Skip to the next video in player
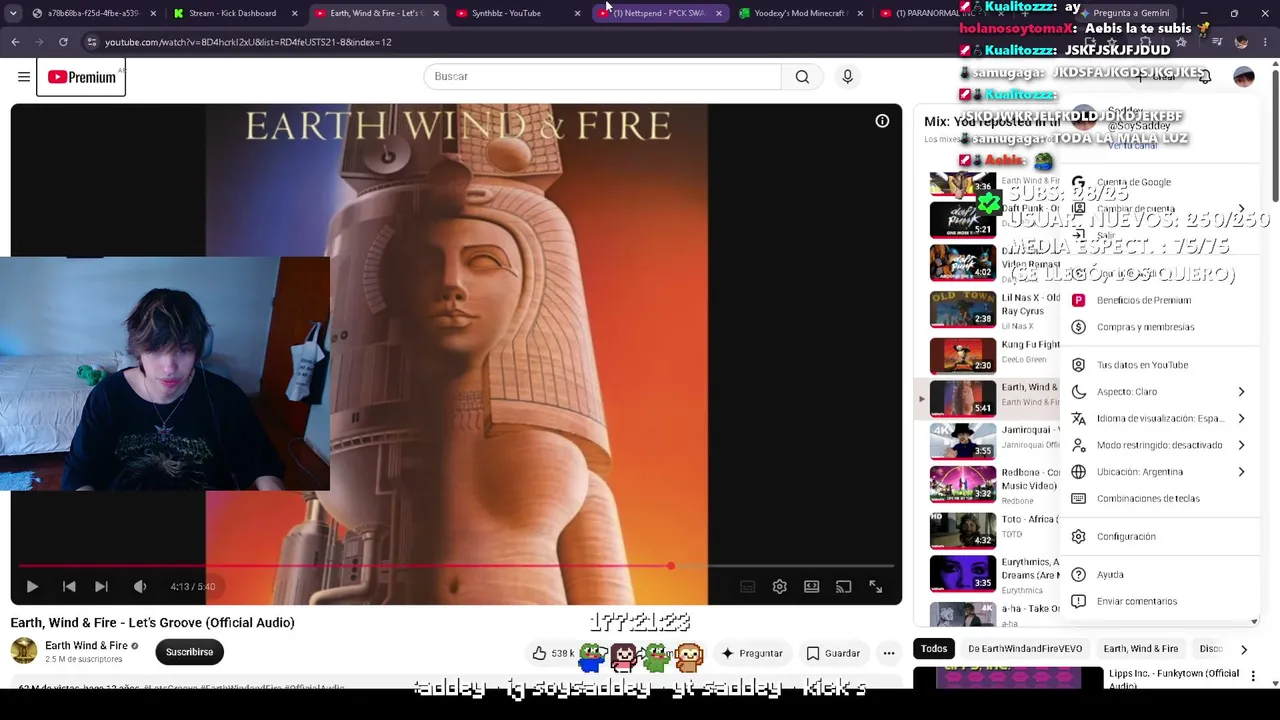 point(101,587)
